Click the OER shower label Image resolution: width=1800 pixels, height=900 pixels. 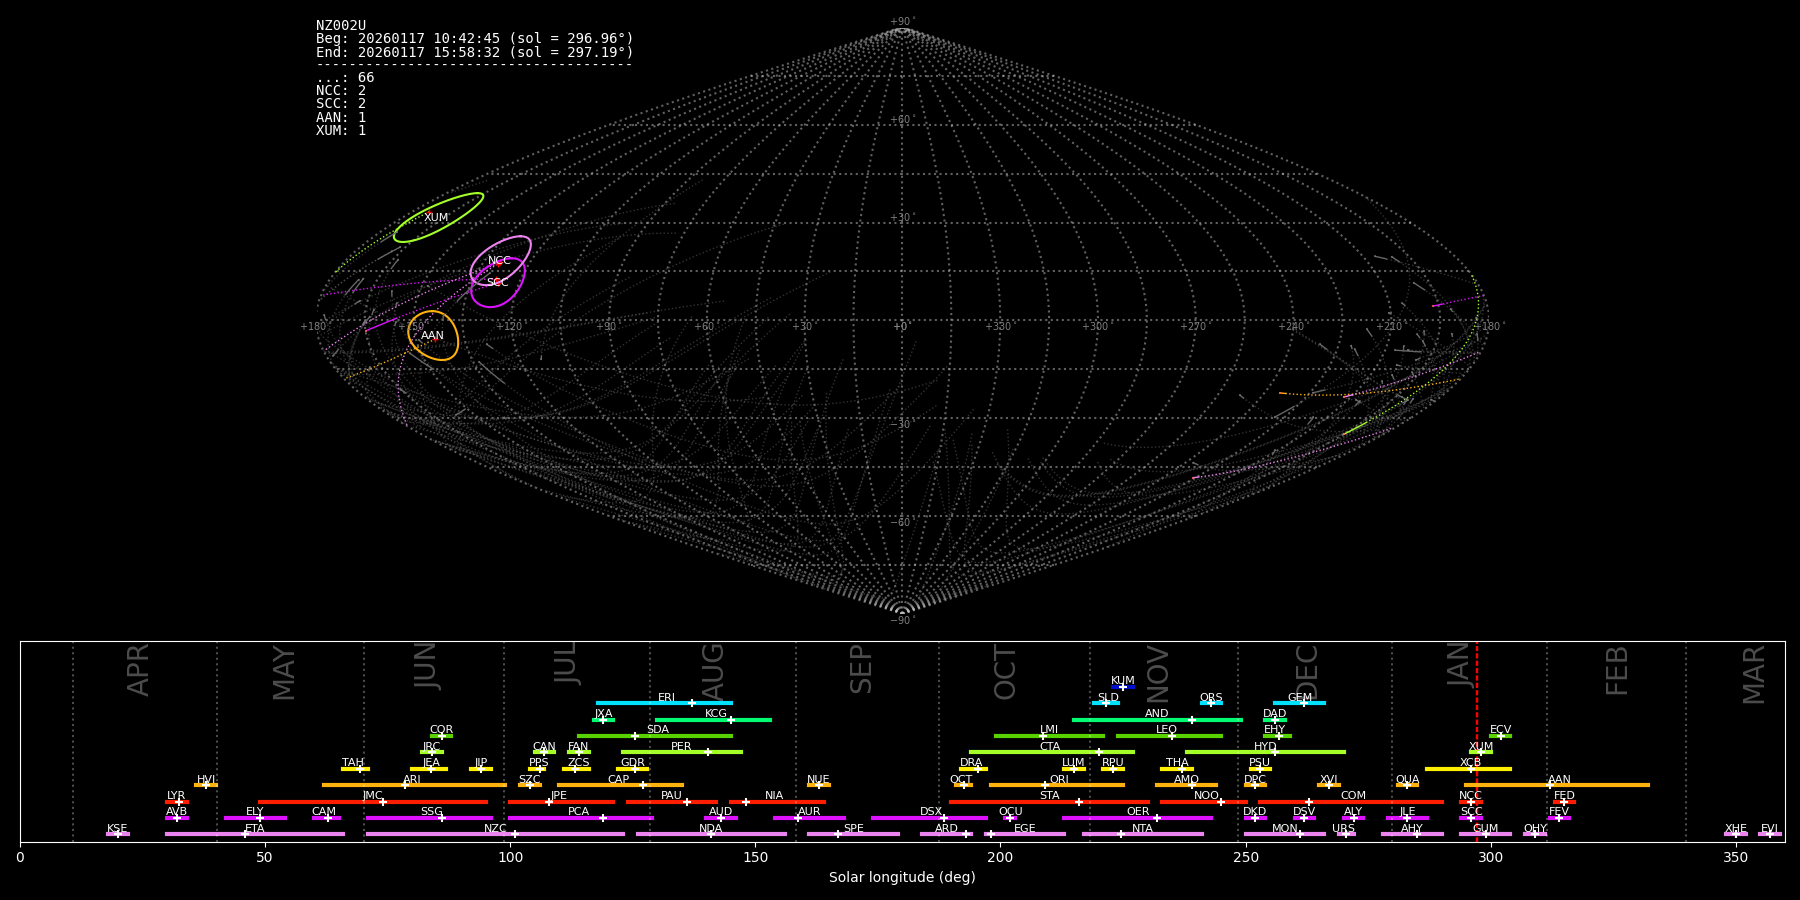tap(1138, 812)
